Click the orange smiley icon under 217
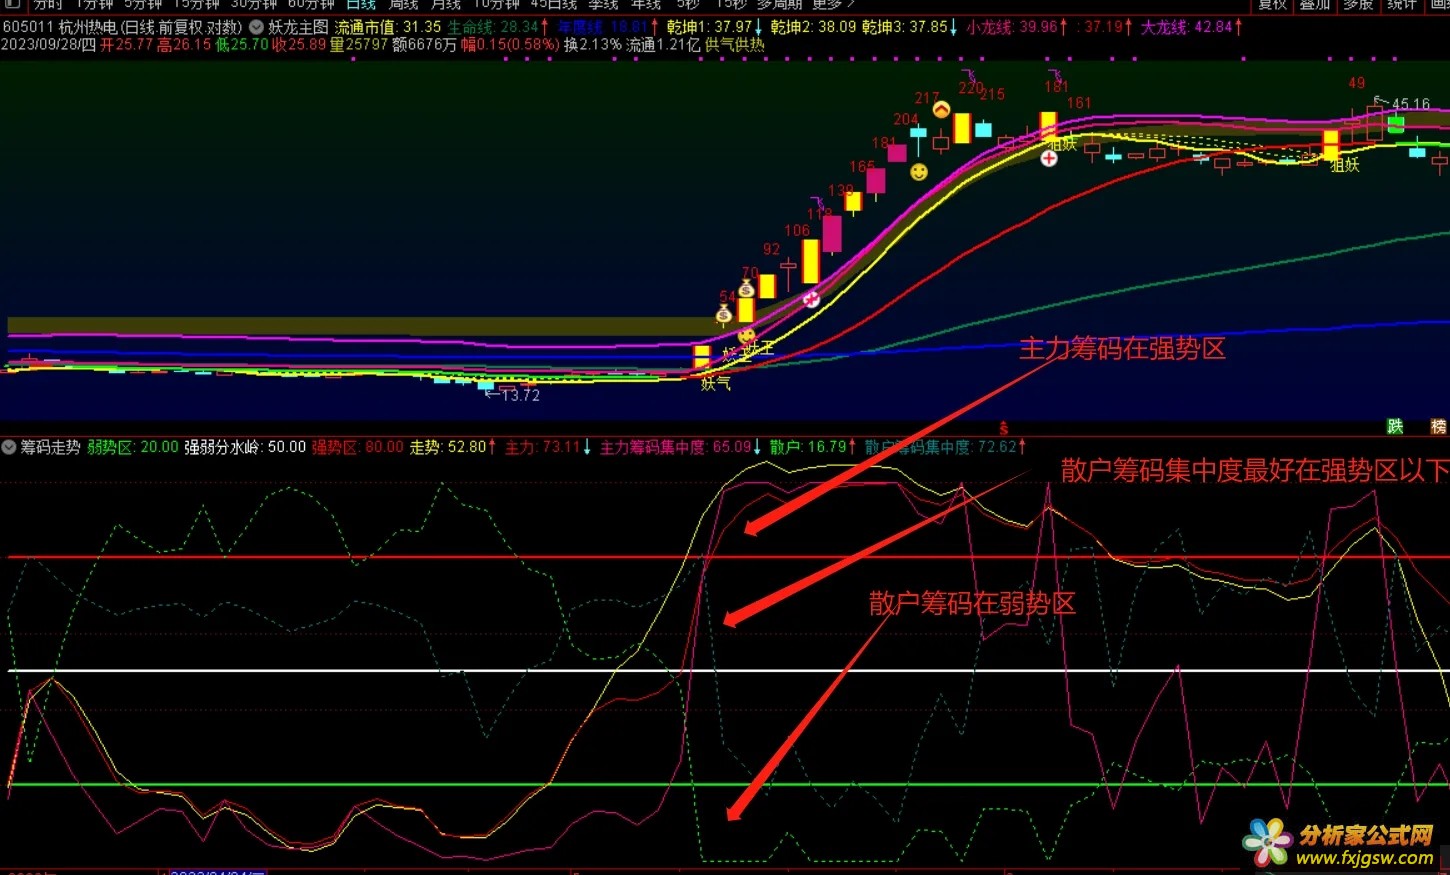 click(941, 109)
